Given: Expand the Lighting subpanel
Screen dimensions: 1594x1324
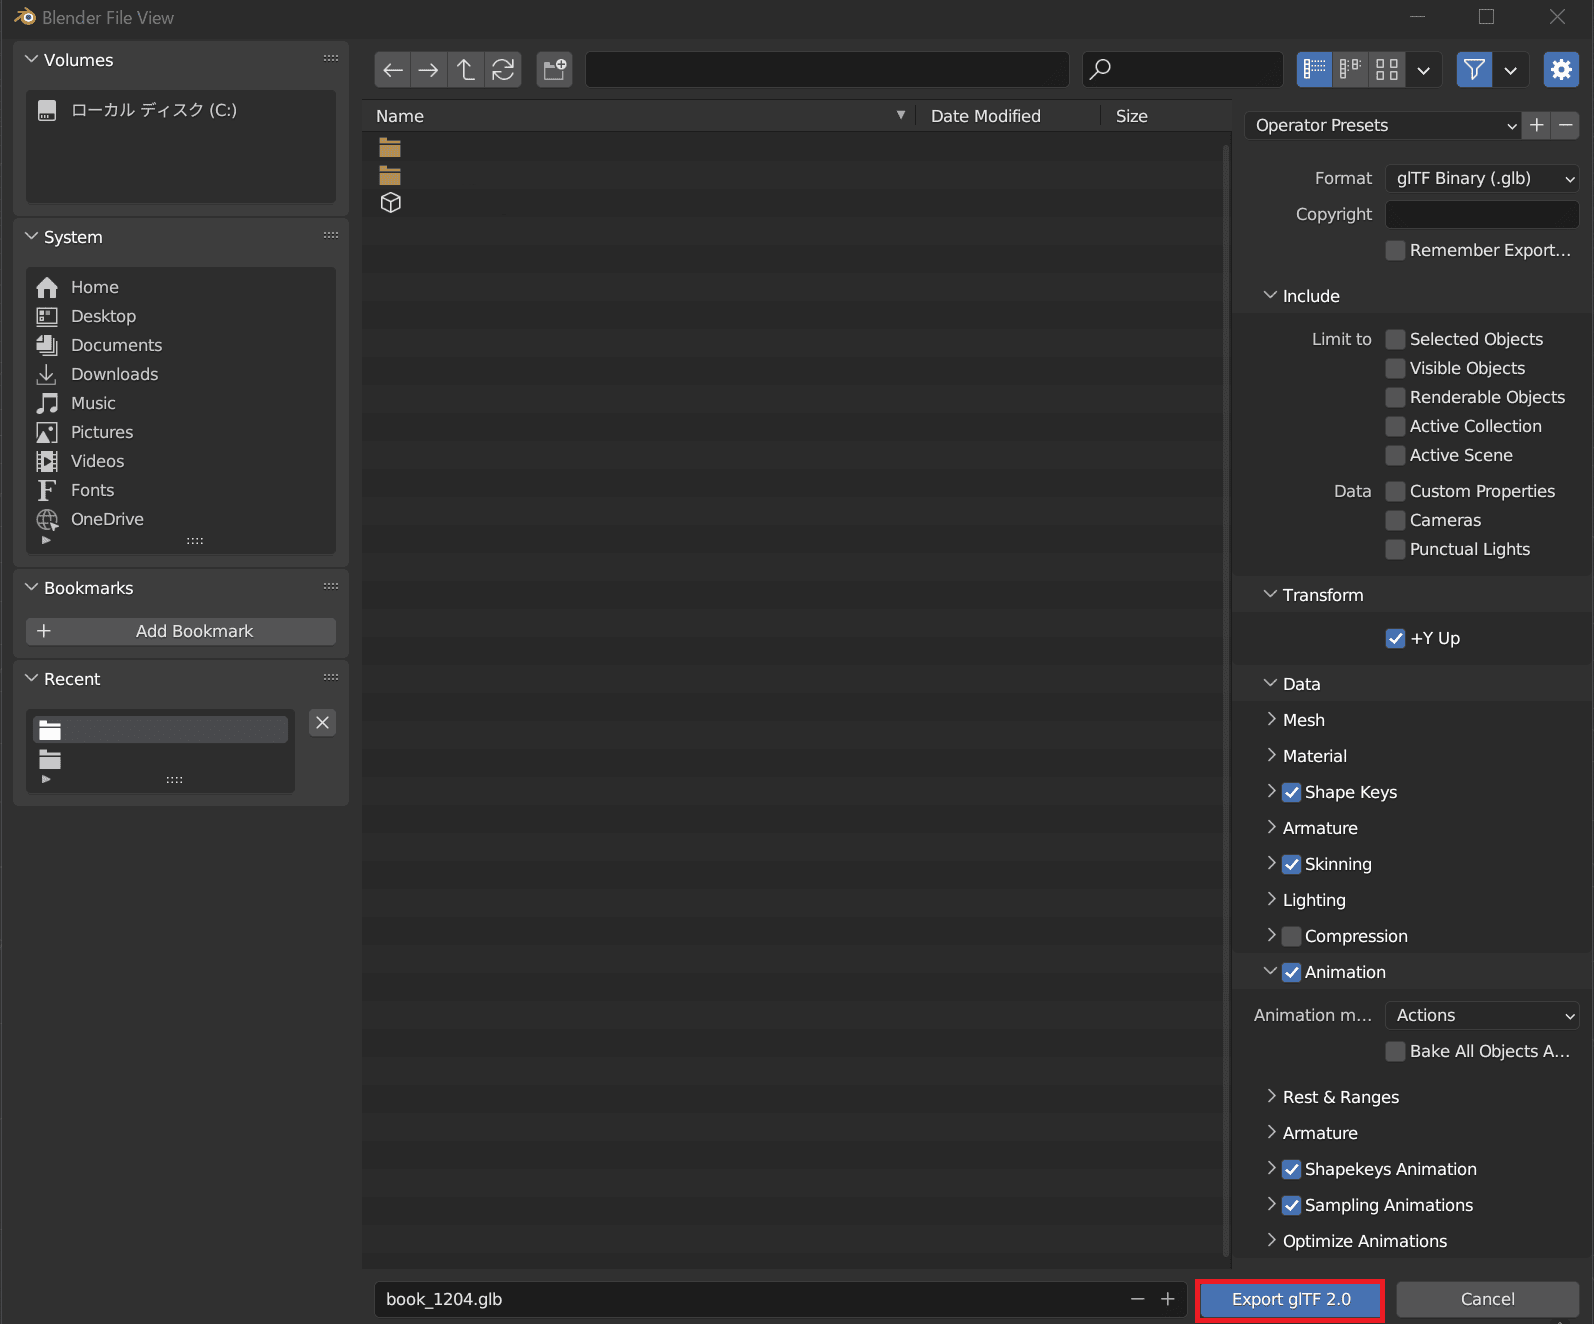Looking at the screenshot, I should click(1271, 899).
